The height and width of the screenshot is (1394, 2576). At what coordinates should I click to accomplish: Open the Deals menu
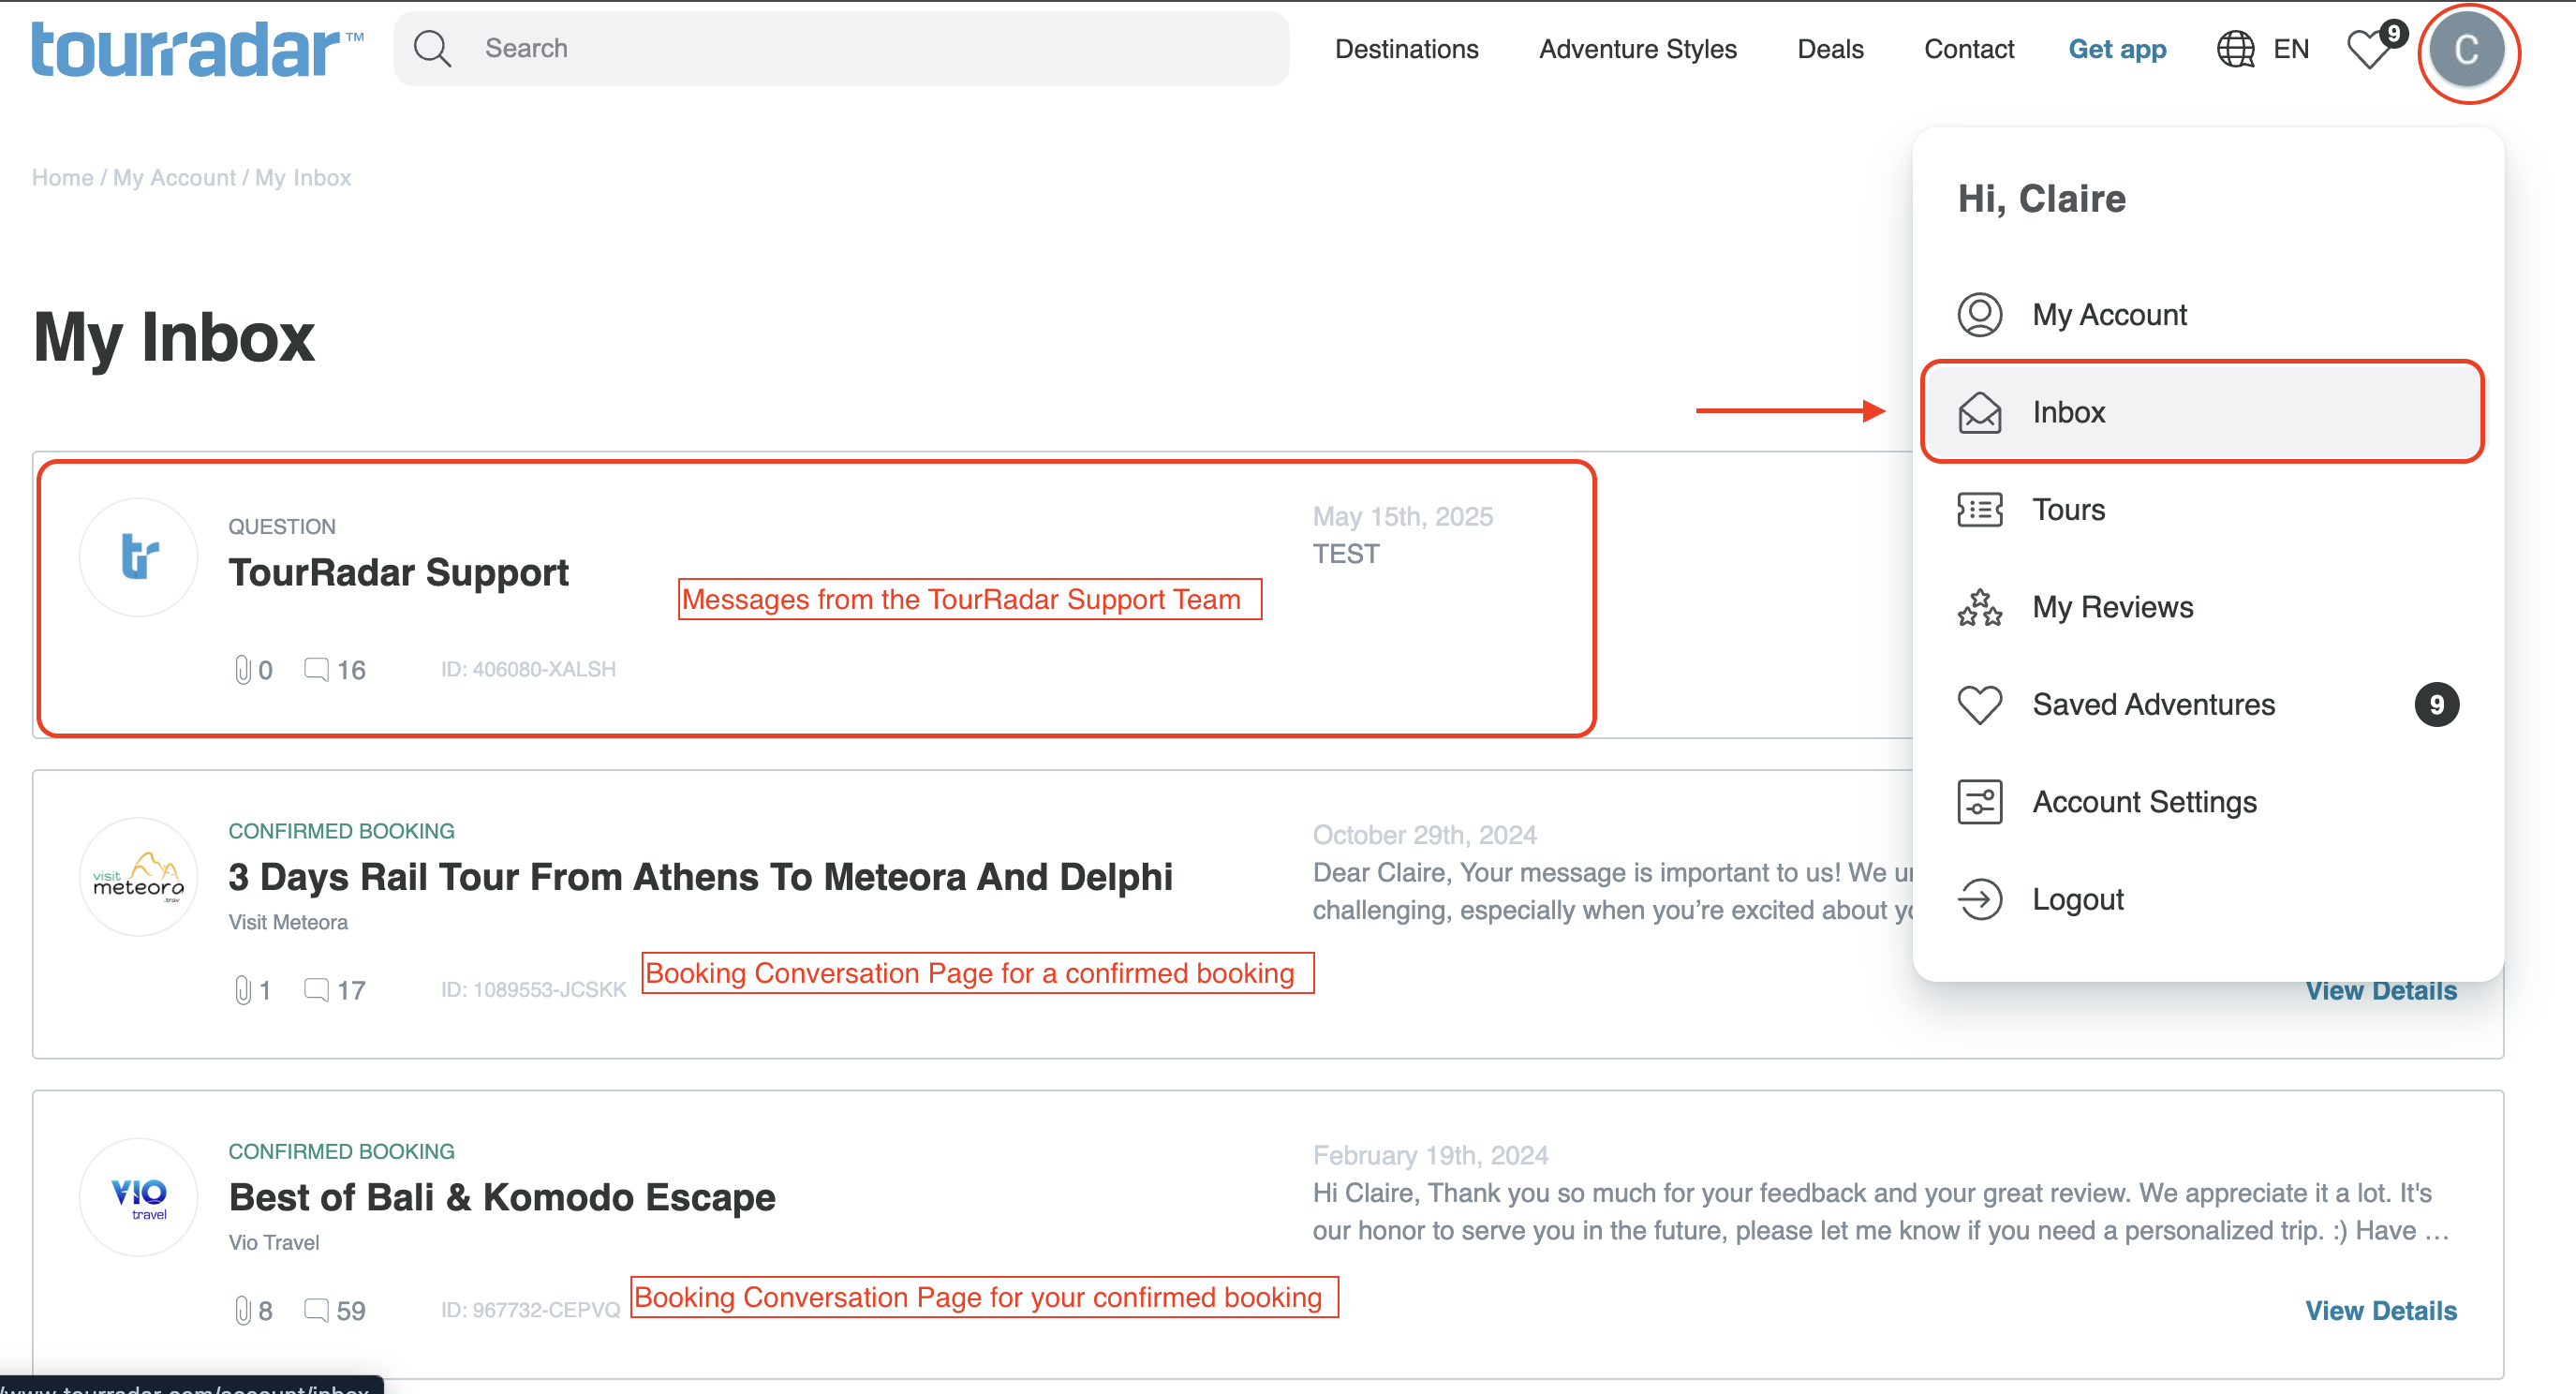pos(1830,49)
